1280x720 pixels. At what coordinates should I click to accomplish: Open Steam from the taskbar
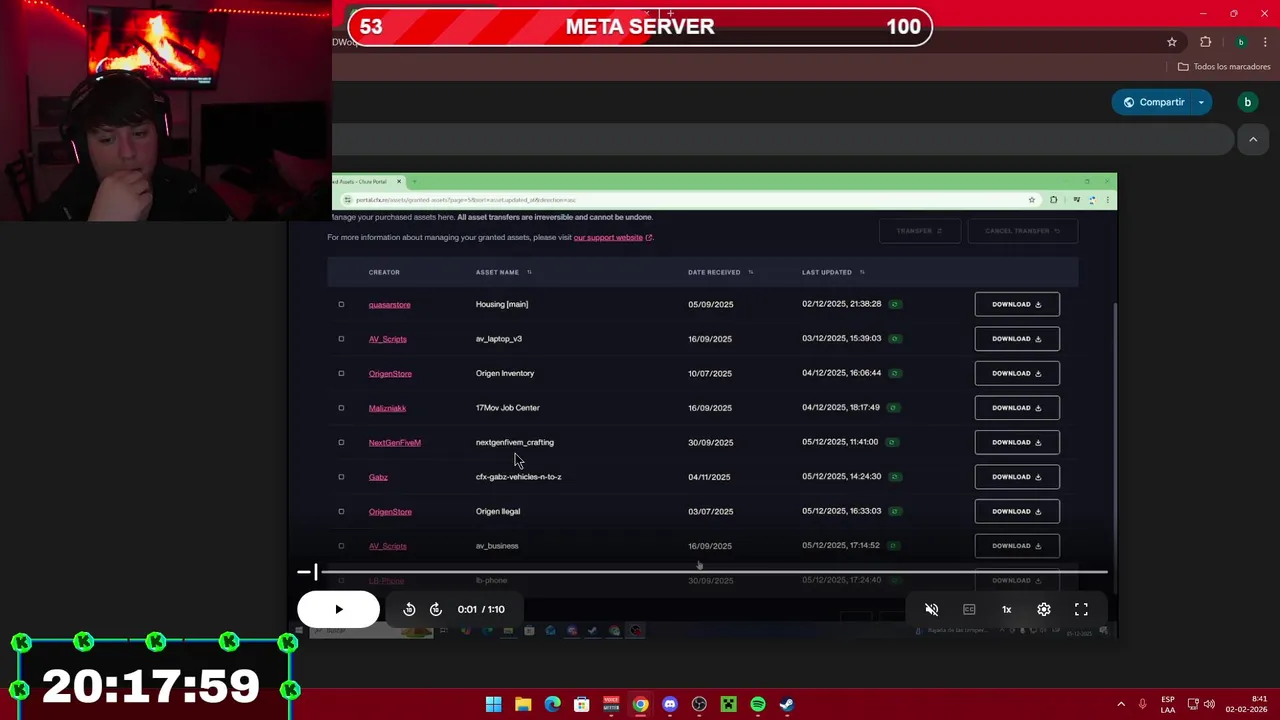pos(787,705)
